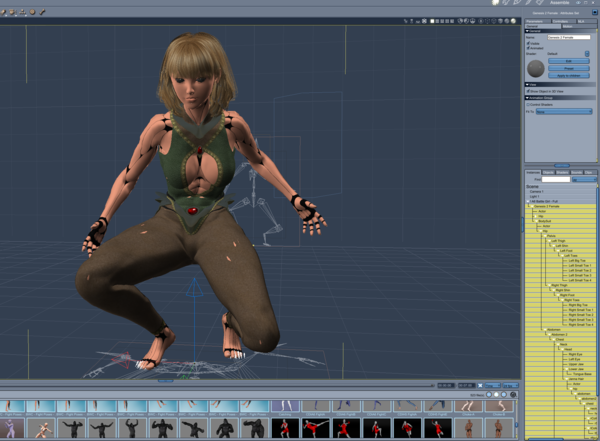Choose gray smooth-shaded sphere display mode
The width and height of the screenshot is (600, 441).
click(x=507, y=21)
